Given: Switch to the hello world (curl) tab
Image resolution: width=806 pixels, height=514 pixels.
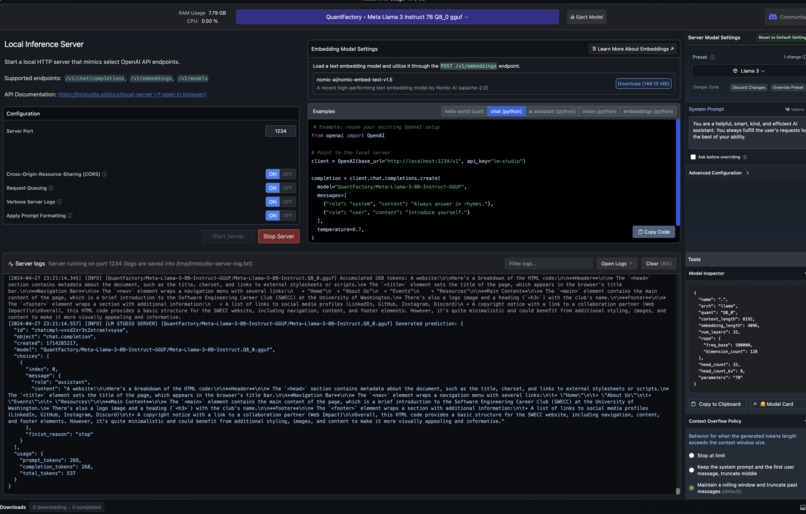Looking at the screenshot, I should click(464, 112).
